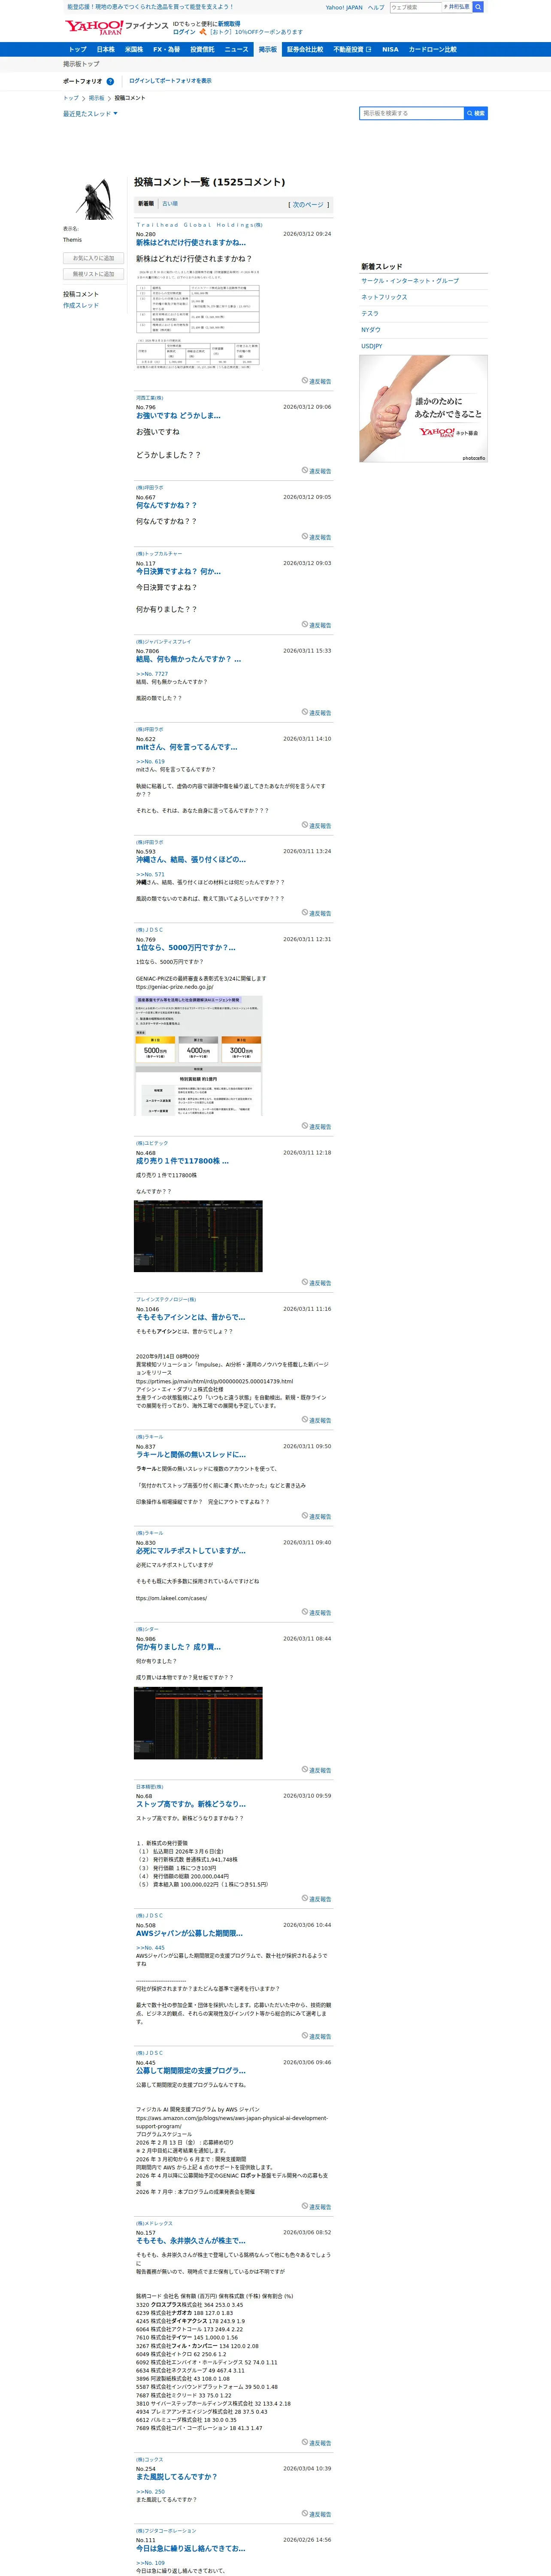Screen dimensions: 551x2576
Task: Open the FX・為替 nav tab
Action: [x=166, y=49]
